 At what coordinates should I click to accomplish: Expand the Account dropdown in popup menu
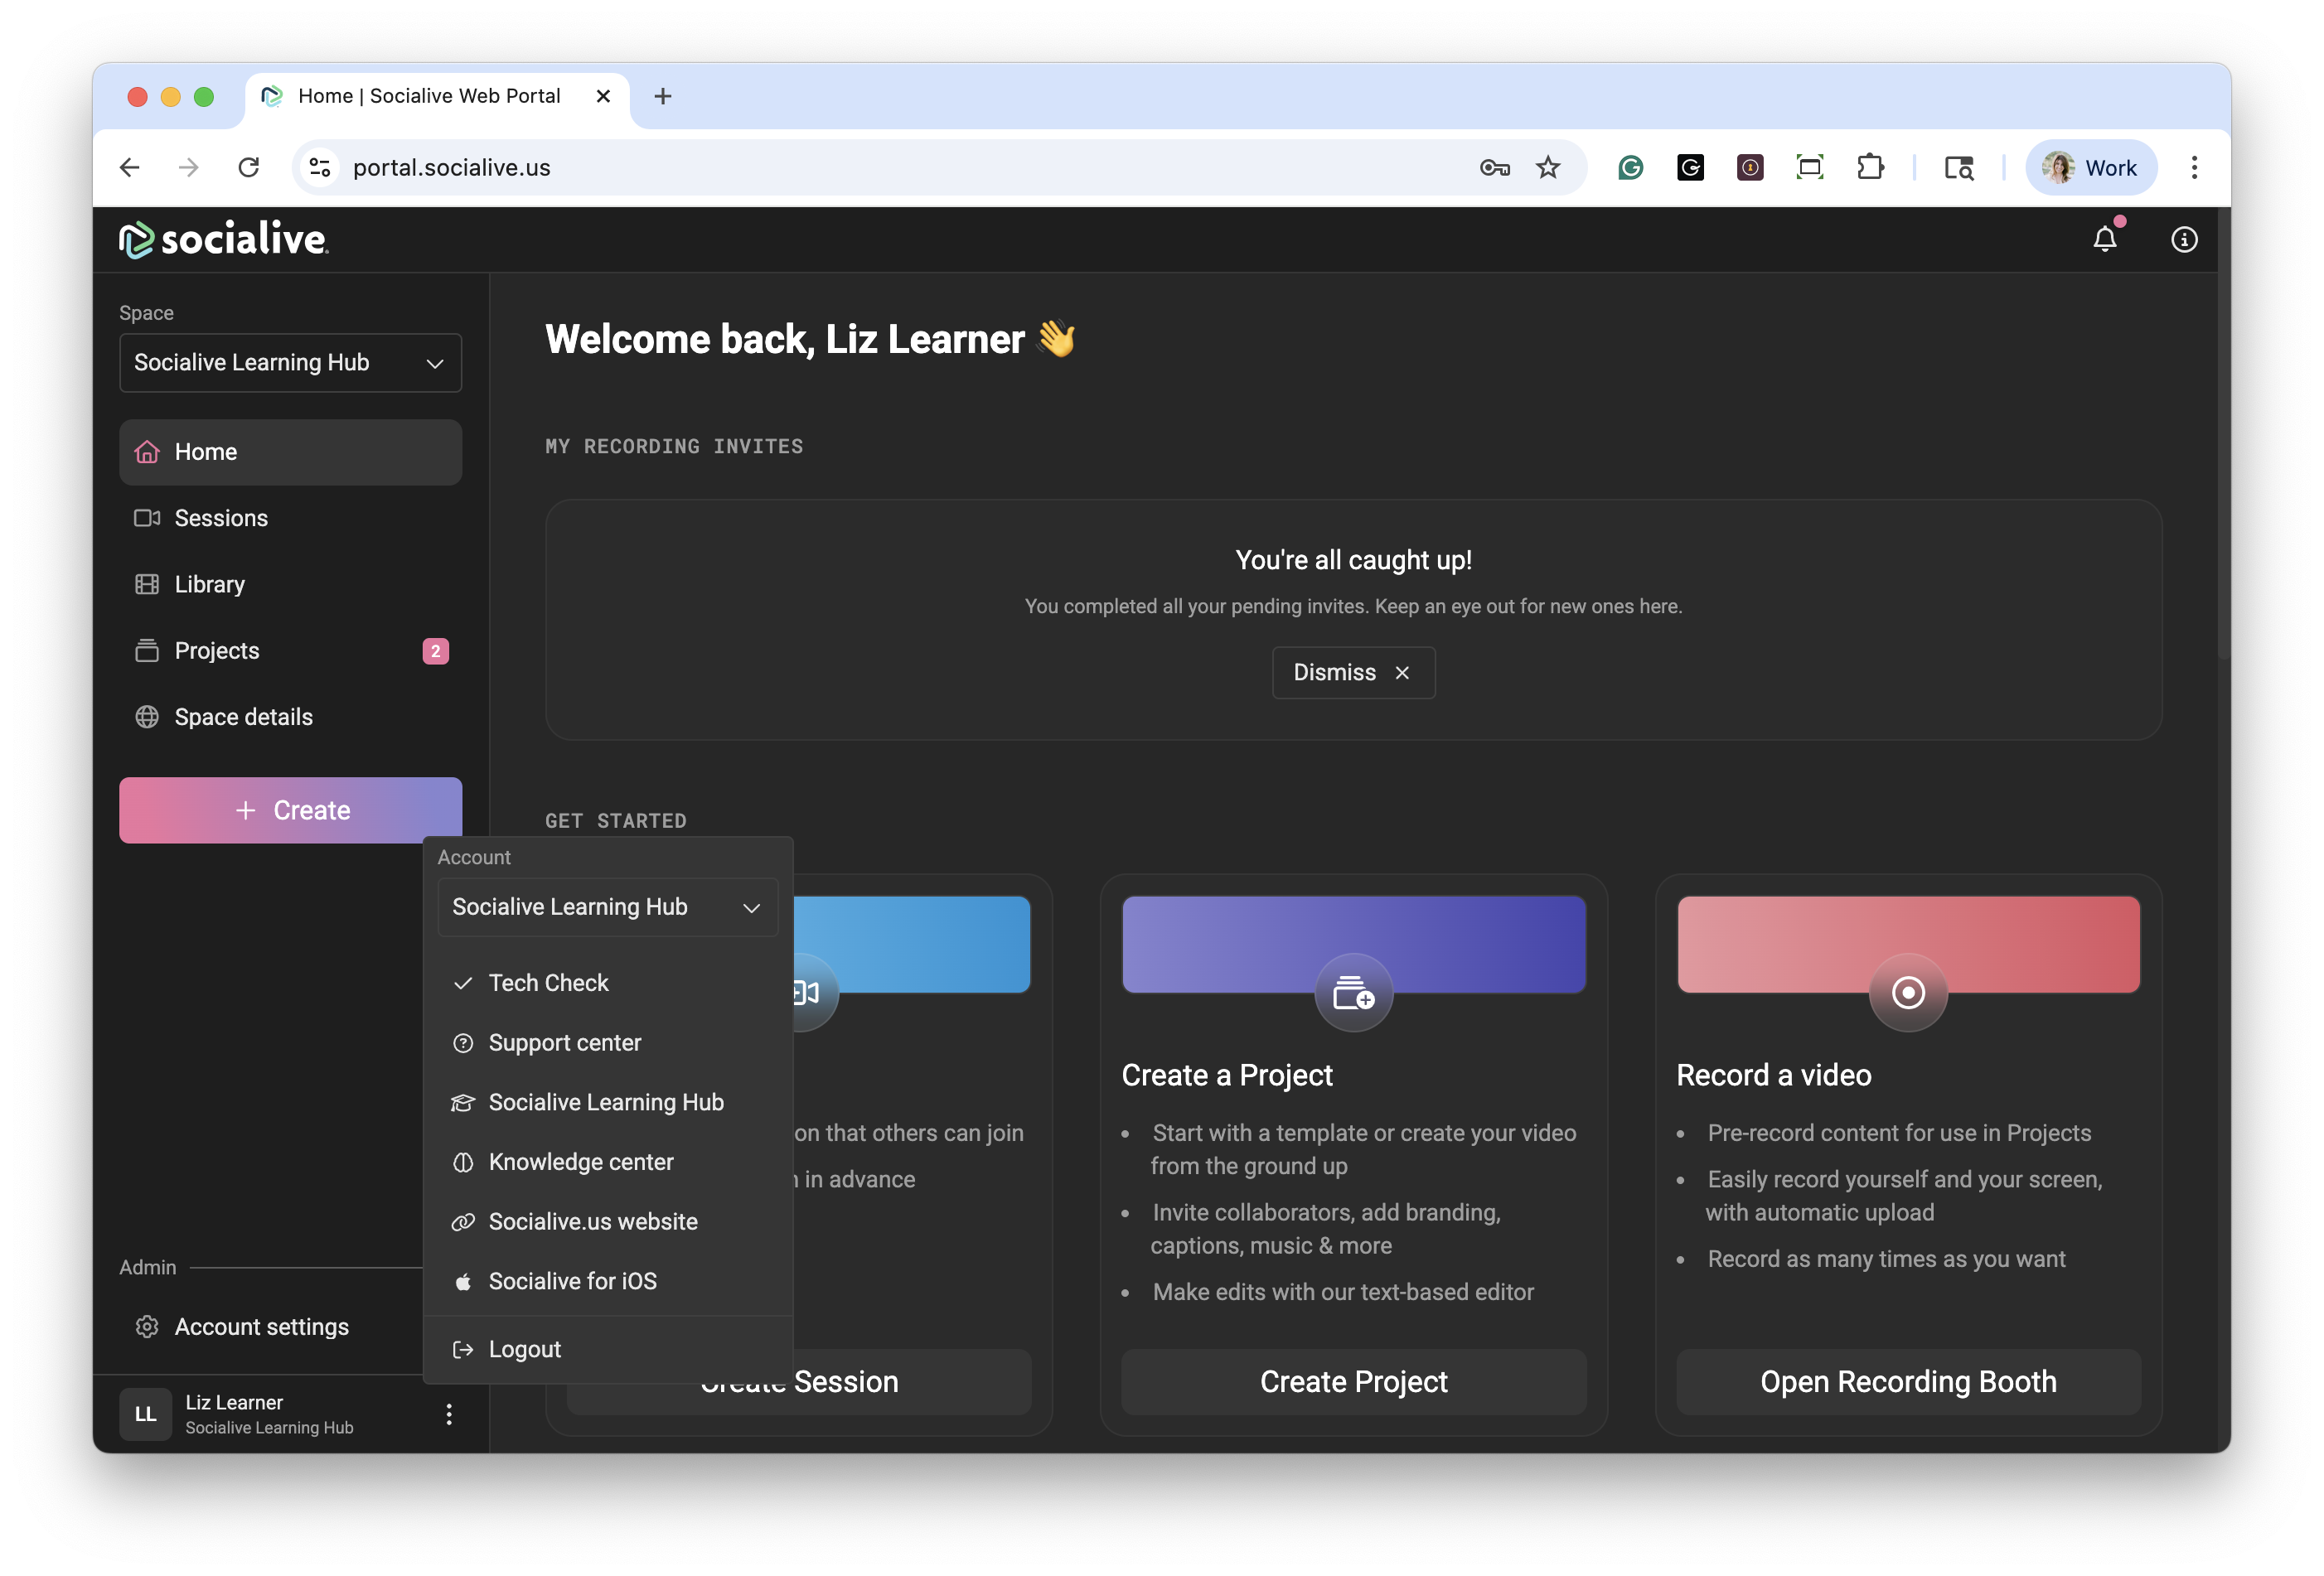coord(607,907)
